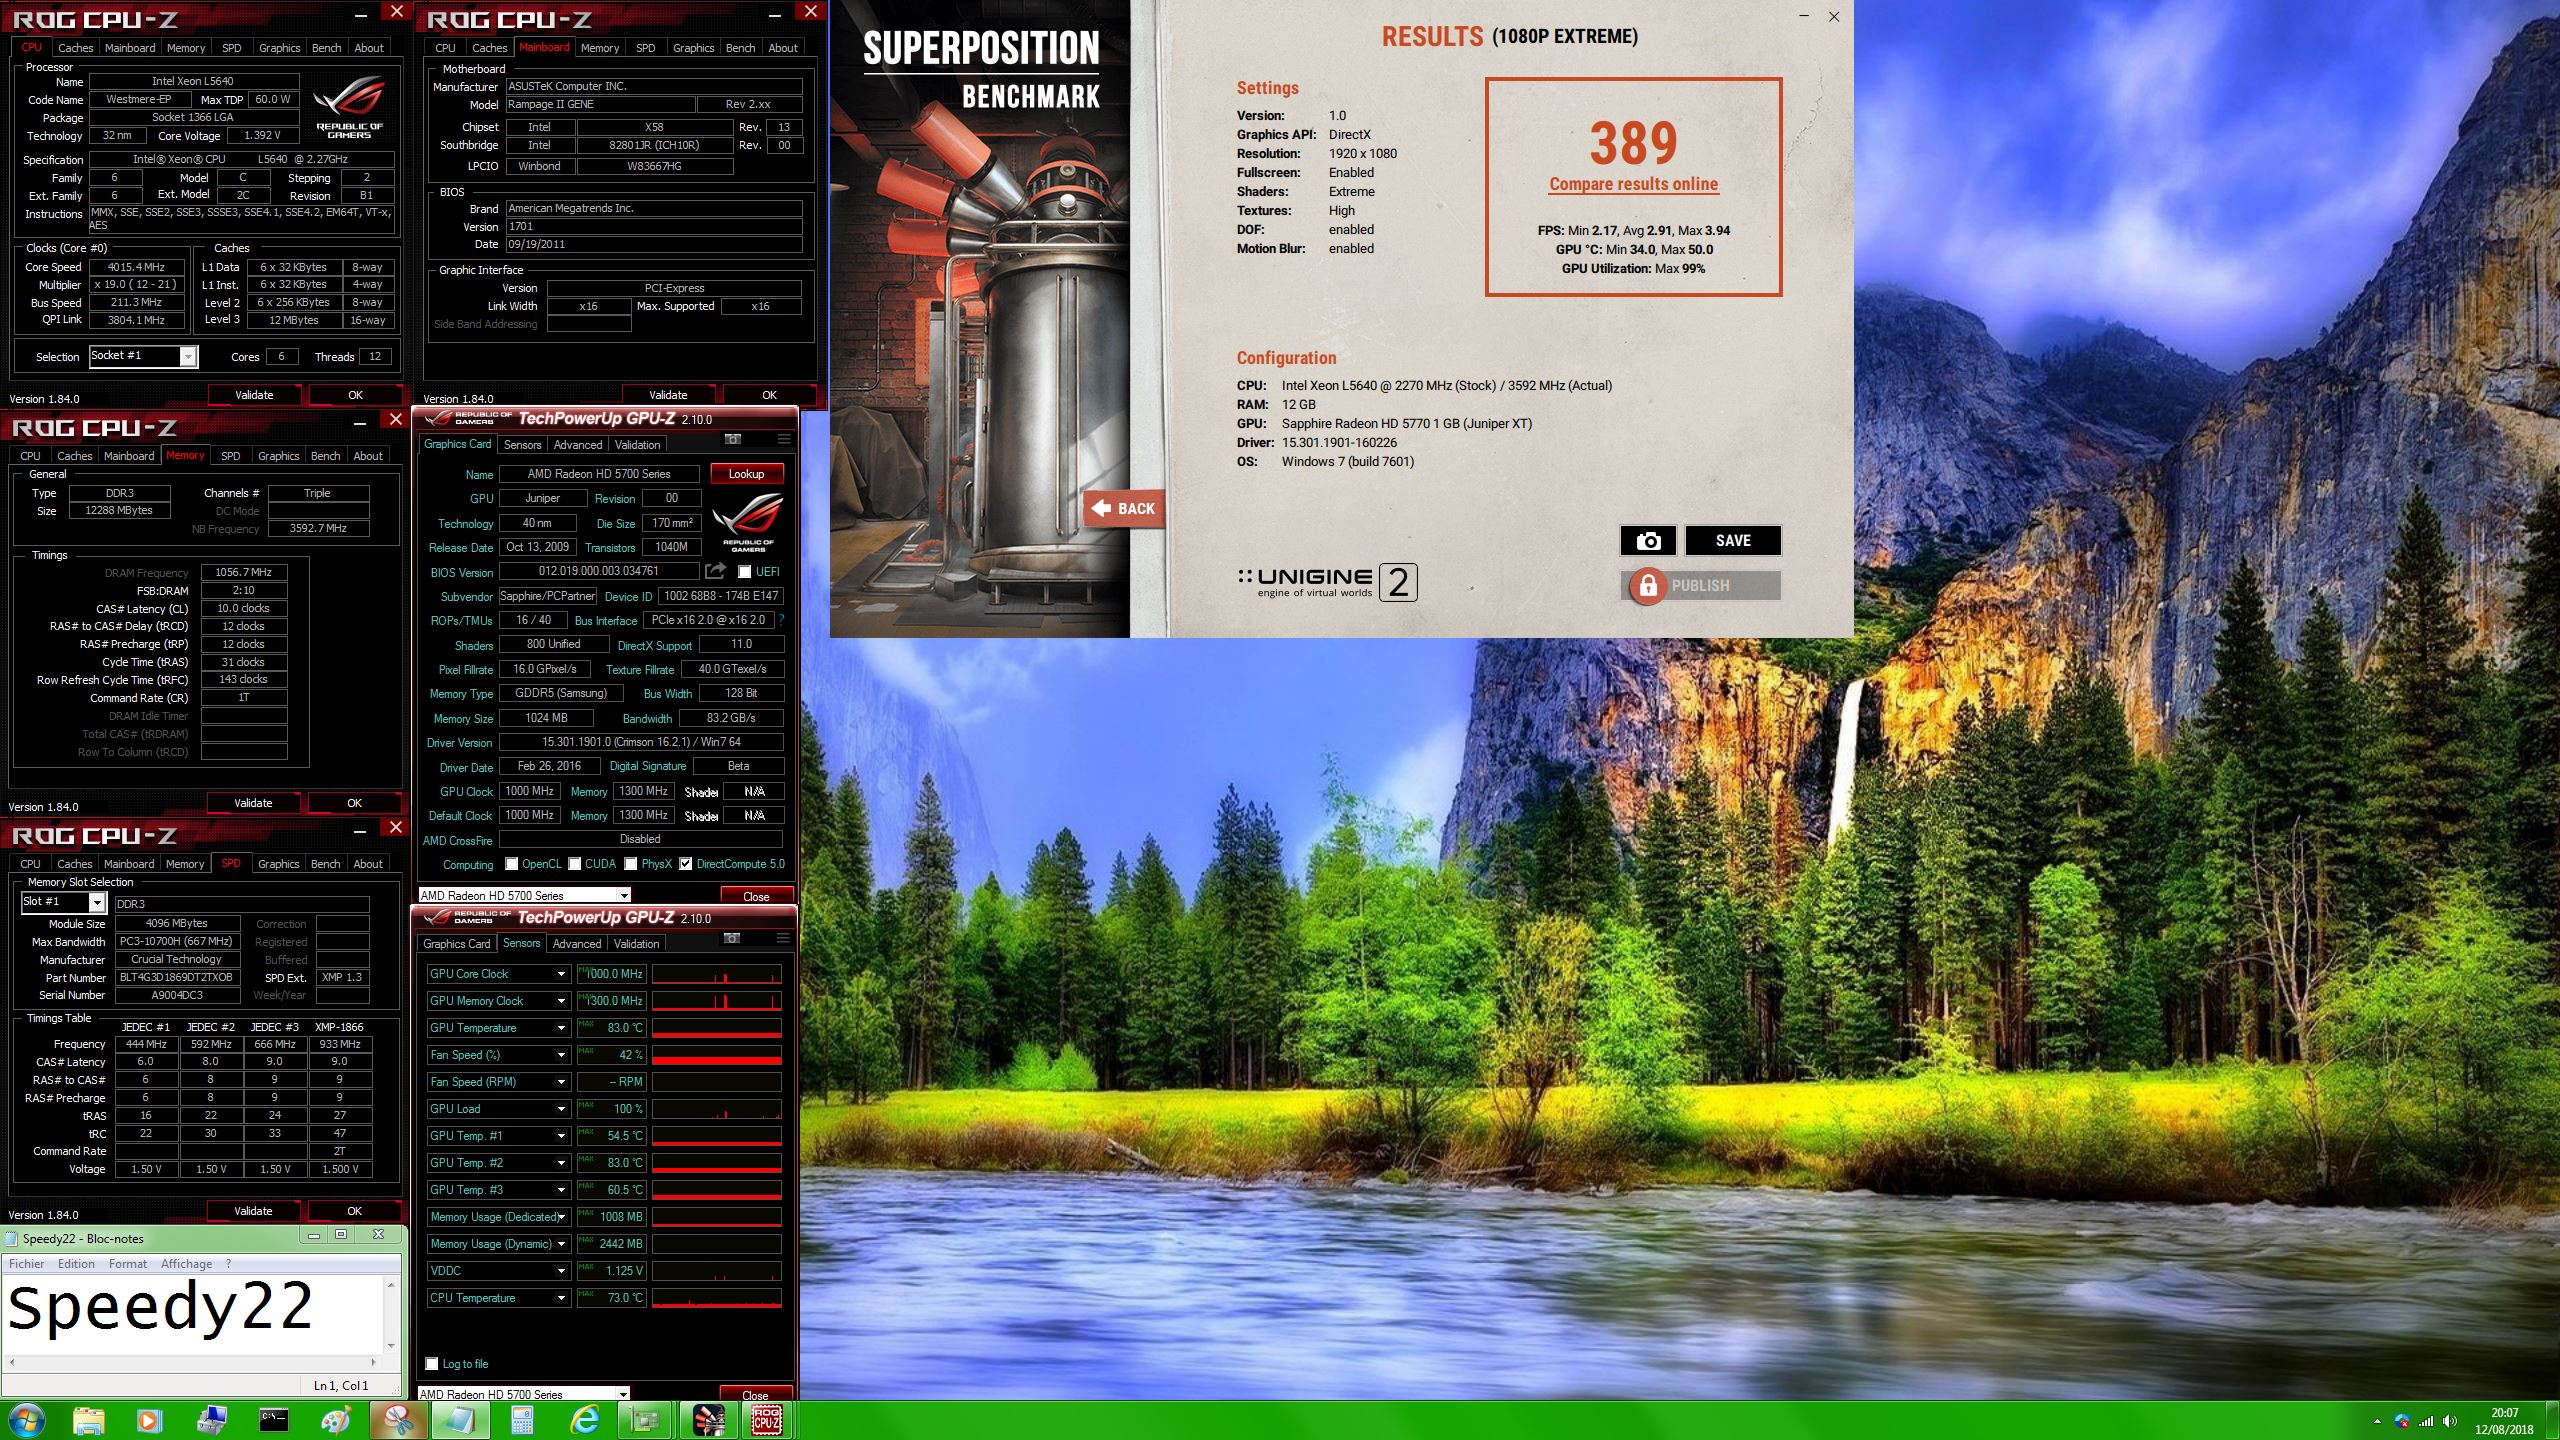2560x1440 pixels.
Task: Click Show desktop button at taskbar end
Action: tap(2553, 1420)
